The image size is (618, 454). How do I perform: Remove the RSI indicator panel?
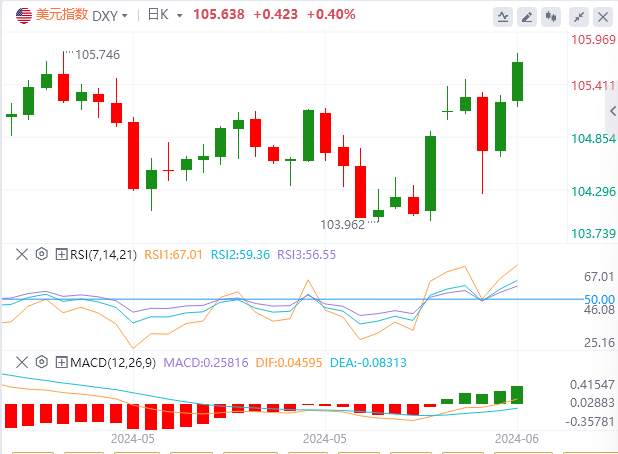(22, 254)
